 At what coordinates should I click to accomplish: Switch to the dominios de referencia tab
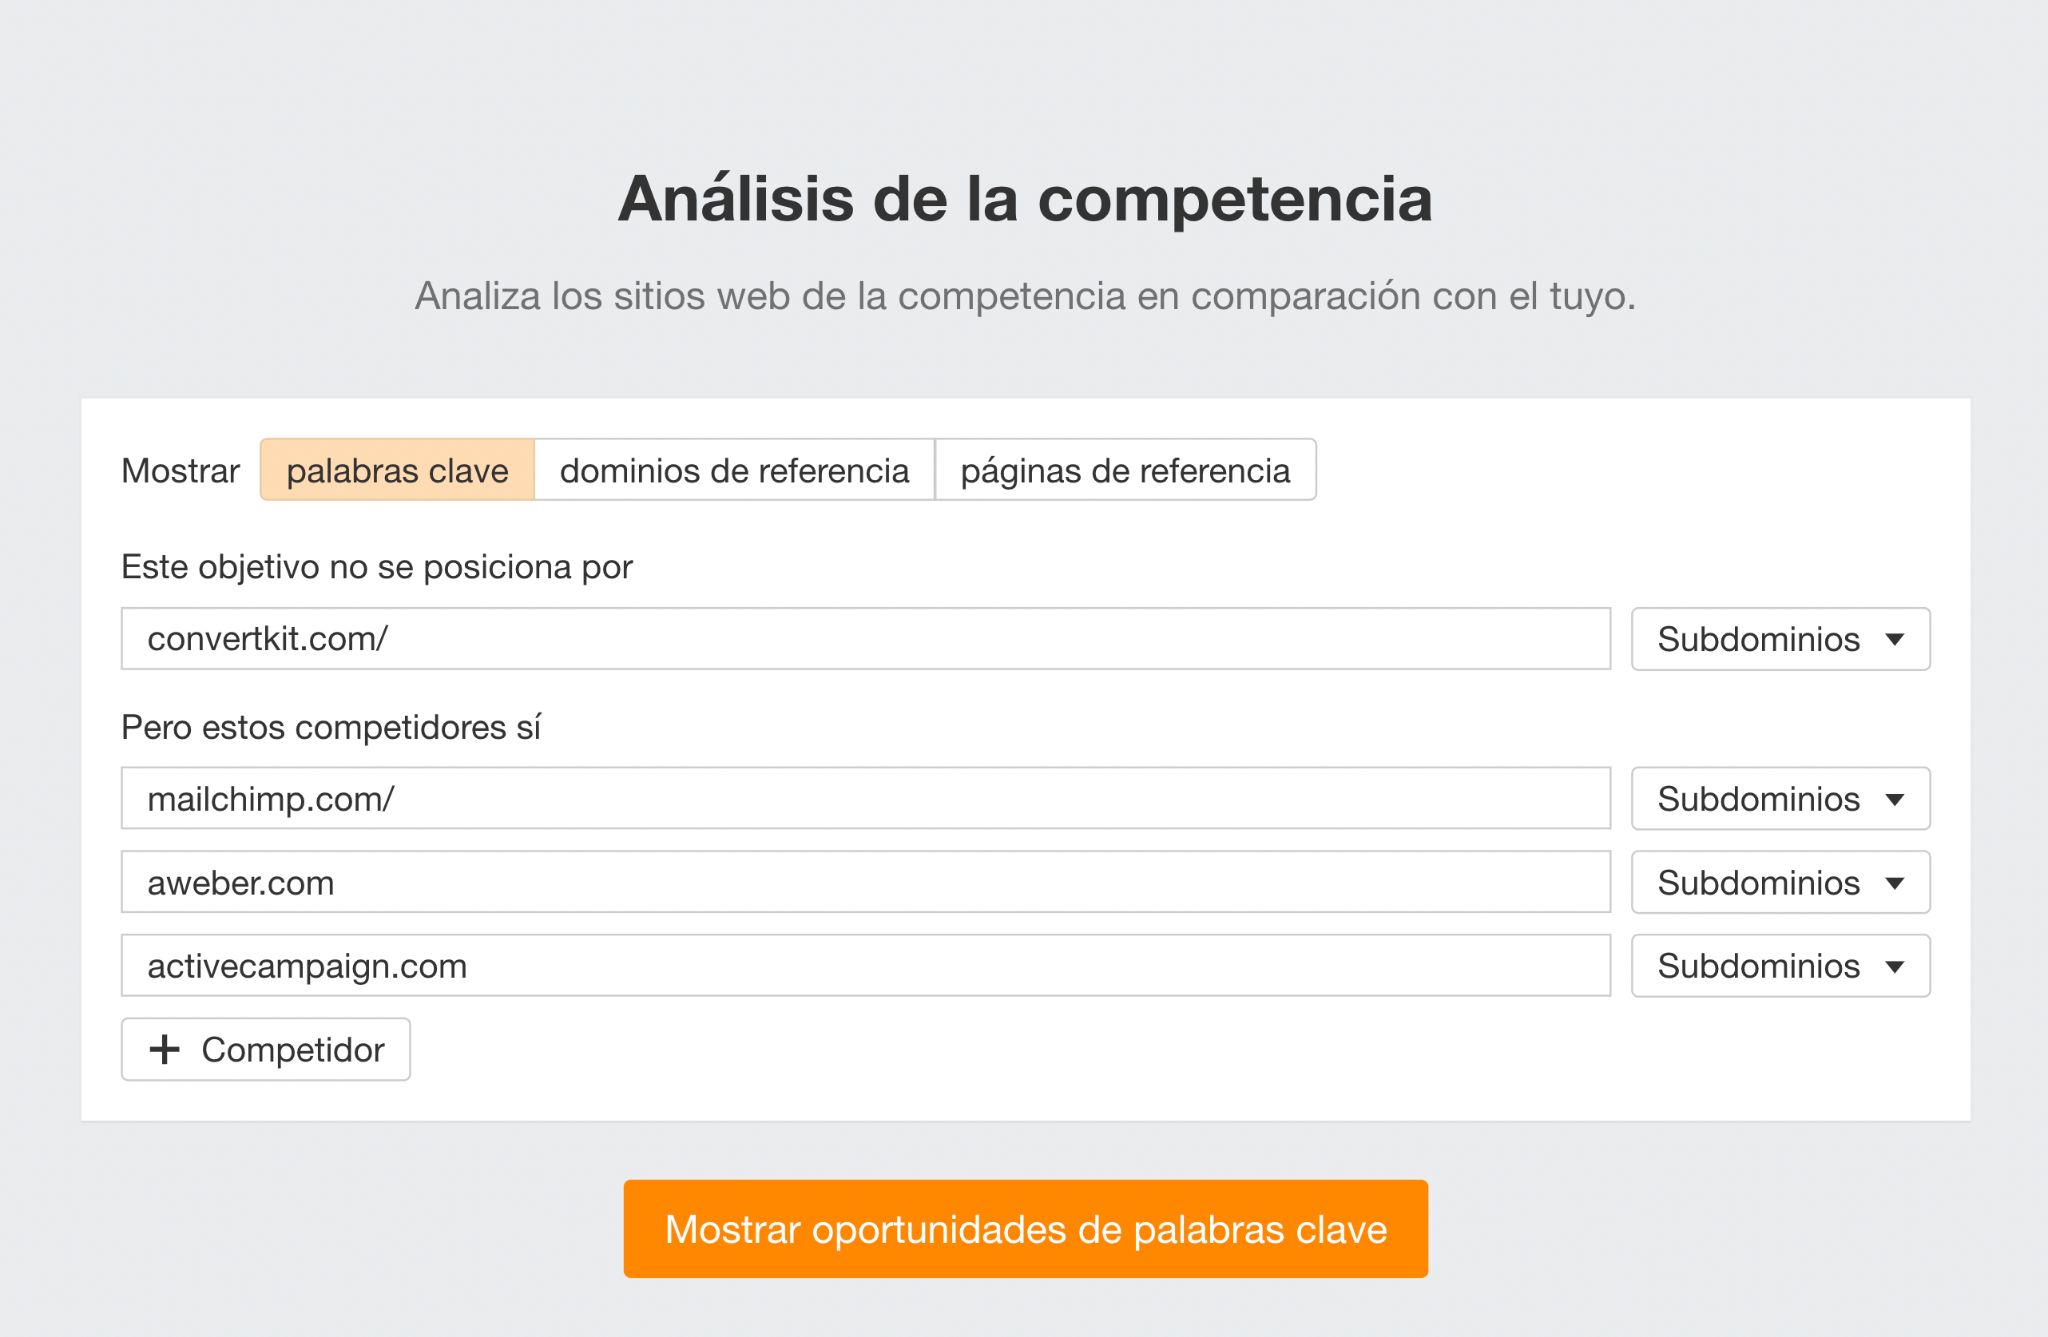[x=735, y=470]
